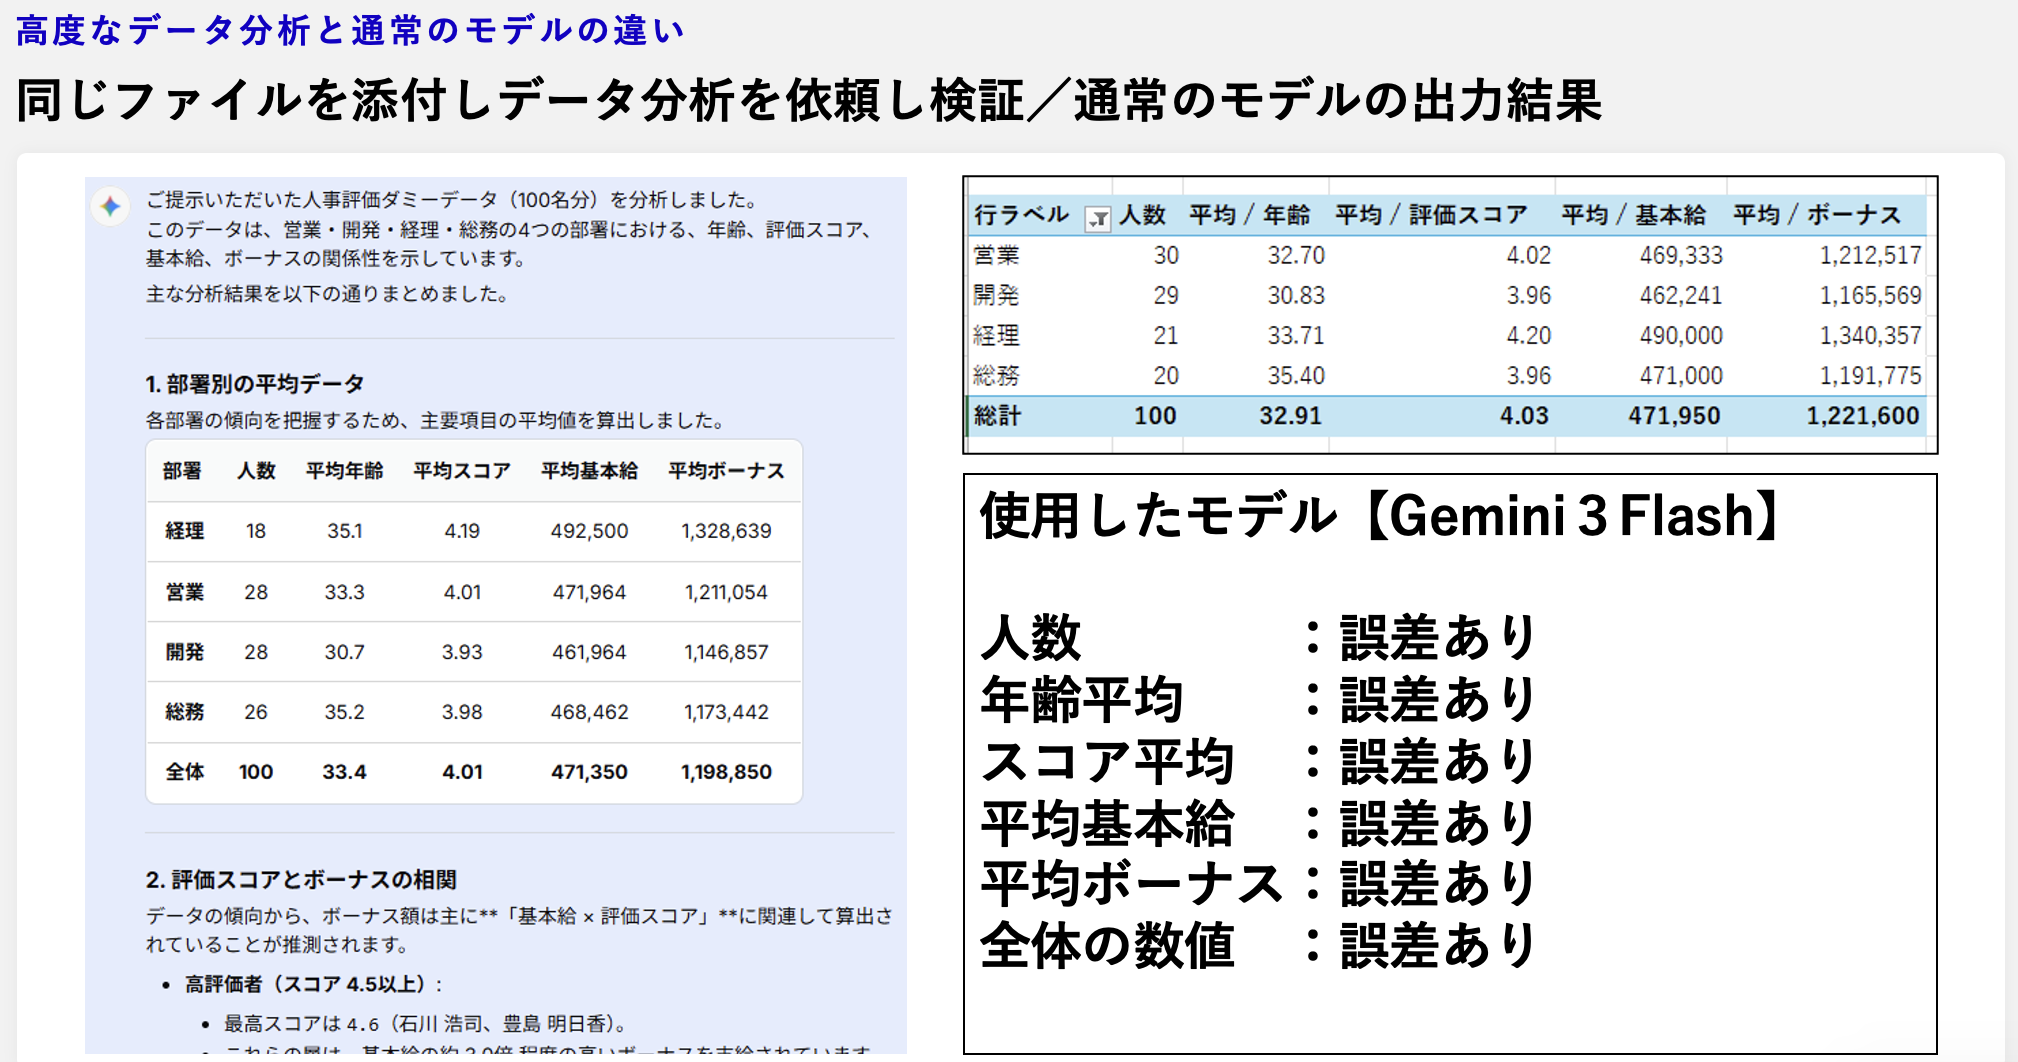Click the 471,950 total base salary cell
This screenshot has width=2018, height=1062.
point(1674,416)
